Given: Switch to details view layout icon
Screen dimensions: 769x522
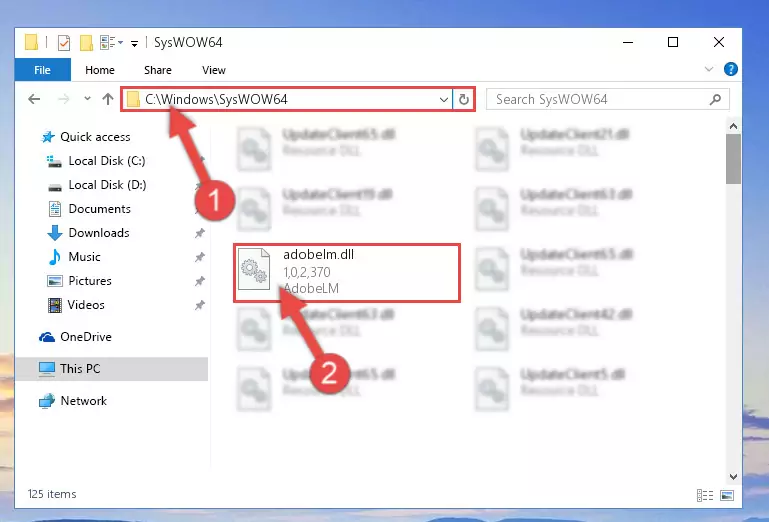Looking at the screenshot, I should 705,496.
